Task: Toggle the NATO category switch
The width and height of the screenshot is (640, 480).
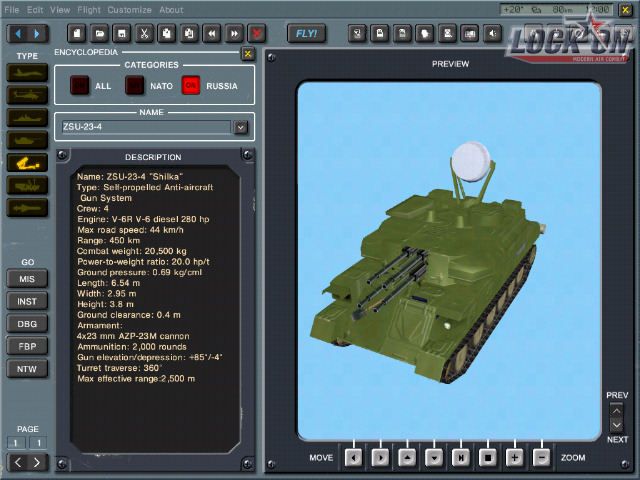Action: tap(134, 86)
